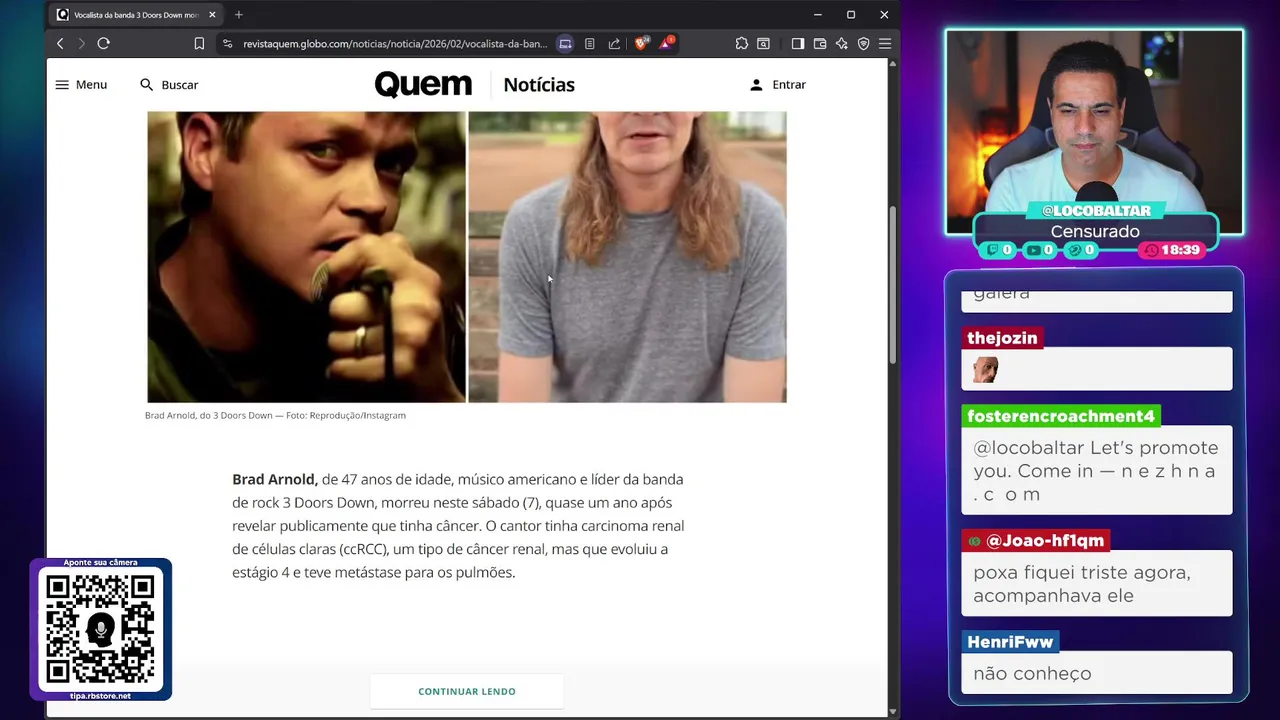Click the bold name Brad Arnold in article
The image size is (1280, 720).
pos(275,479)
